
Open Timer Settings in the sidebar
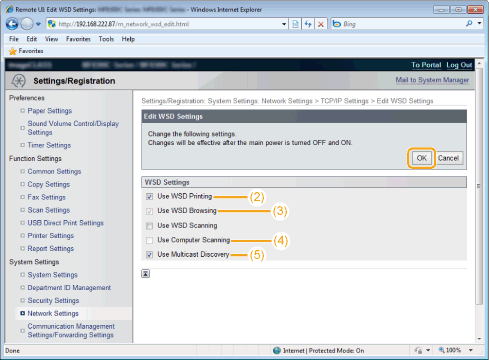(49, 145)
